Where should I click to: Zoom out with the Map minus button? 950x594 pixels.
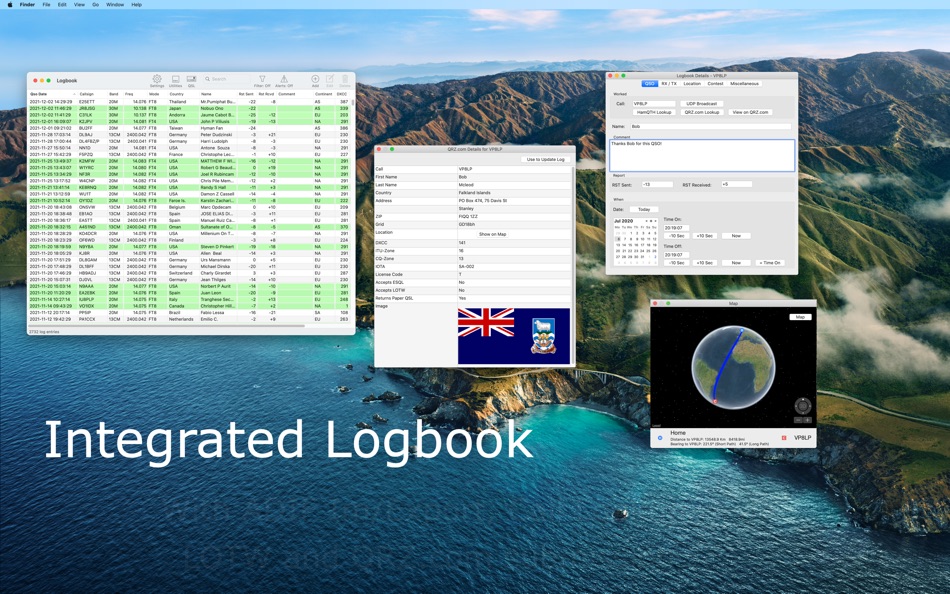point(798,420)
